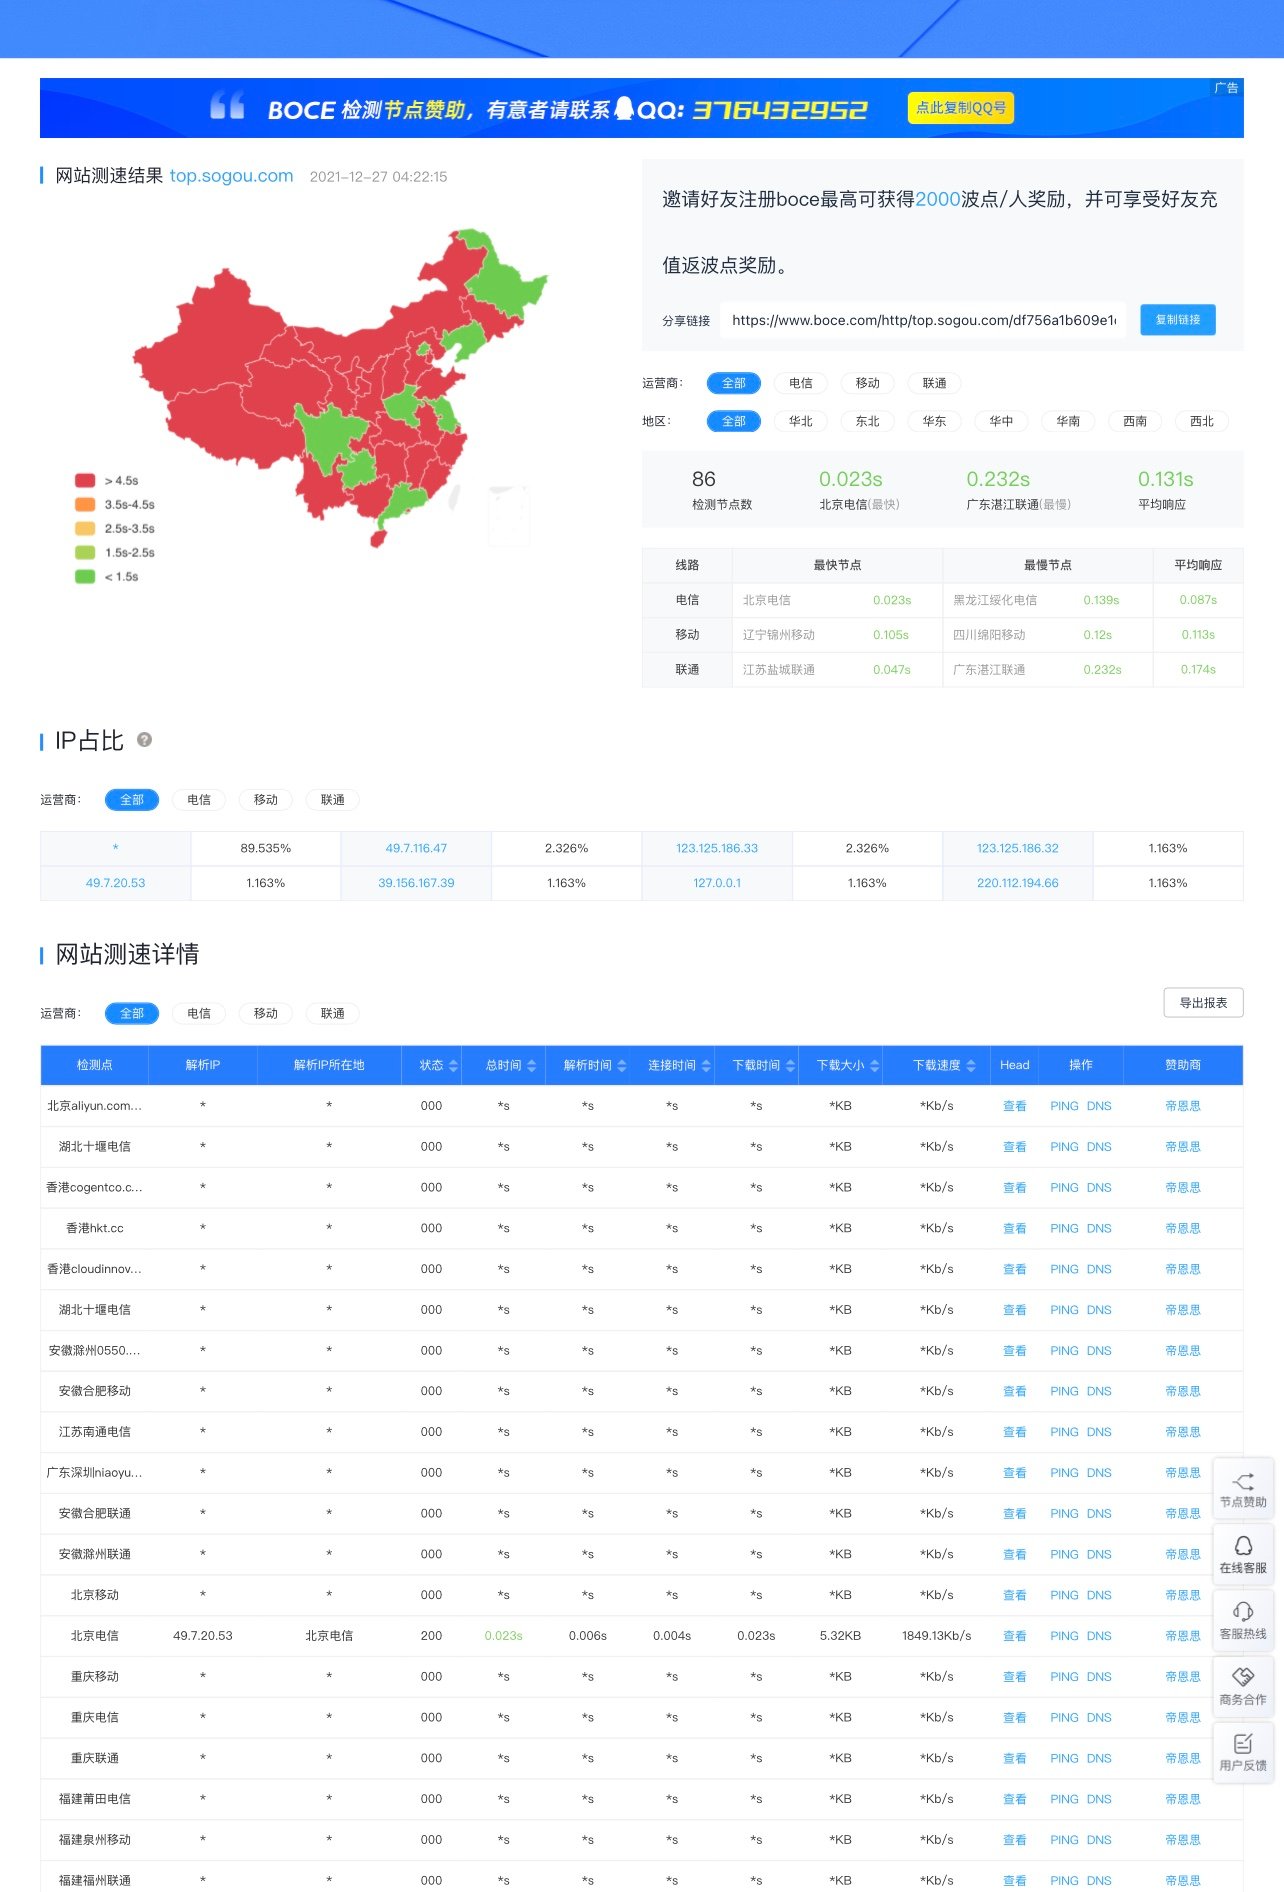Select 华中 region filter

pyautogui.click(x=1002, y=421)
